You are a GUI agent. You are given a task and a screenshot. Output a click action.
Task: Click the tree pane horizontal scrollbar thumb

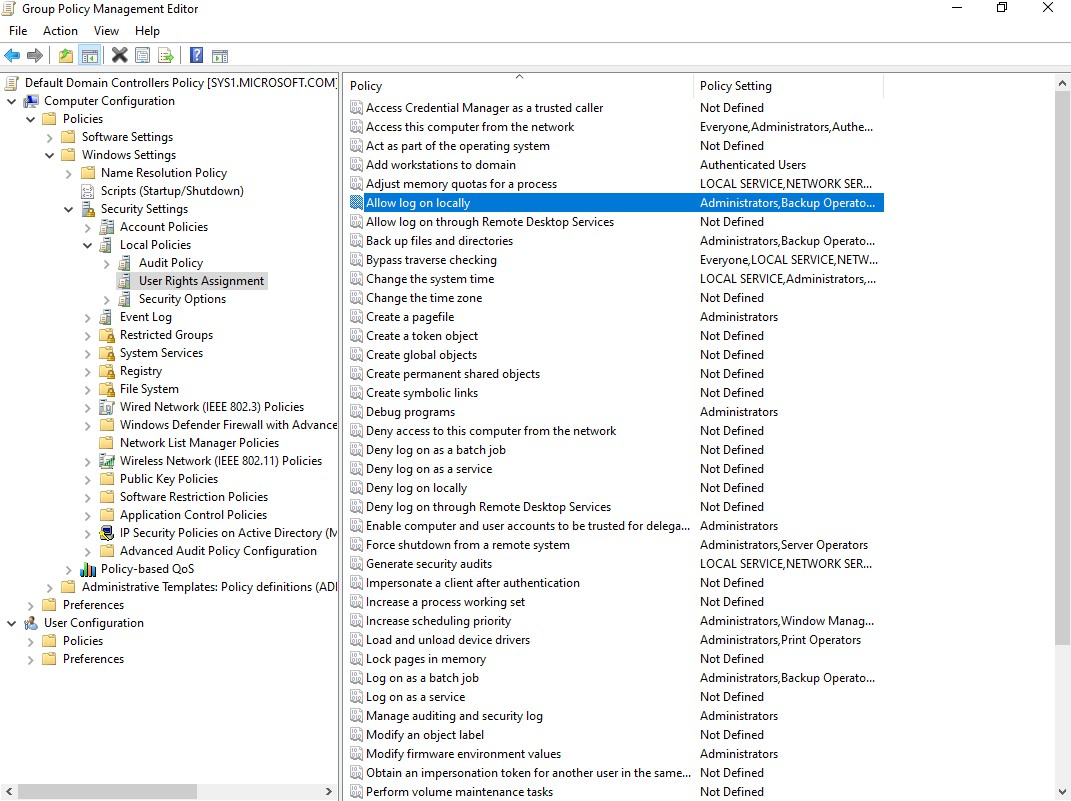pyautogui.click(x=107, y=791)
